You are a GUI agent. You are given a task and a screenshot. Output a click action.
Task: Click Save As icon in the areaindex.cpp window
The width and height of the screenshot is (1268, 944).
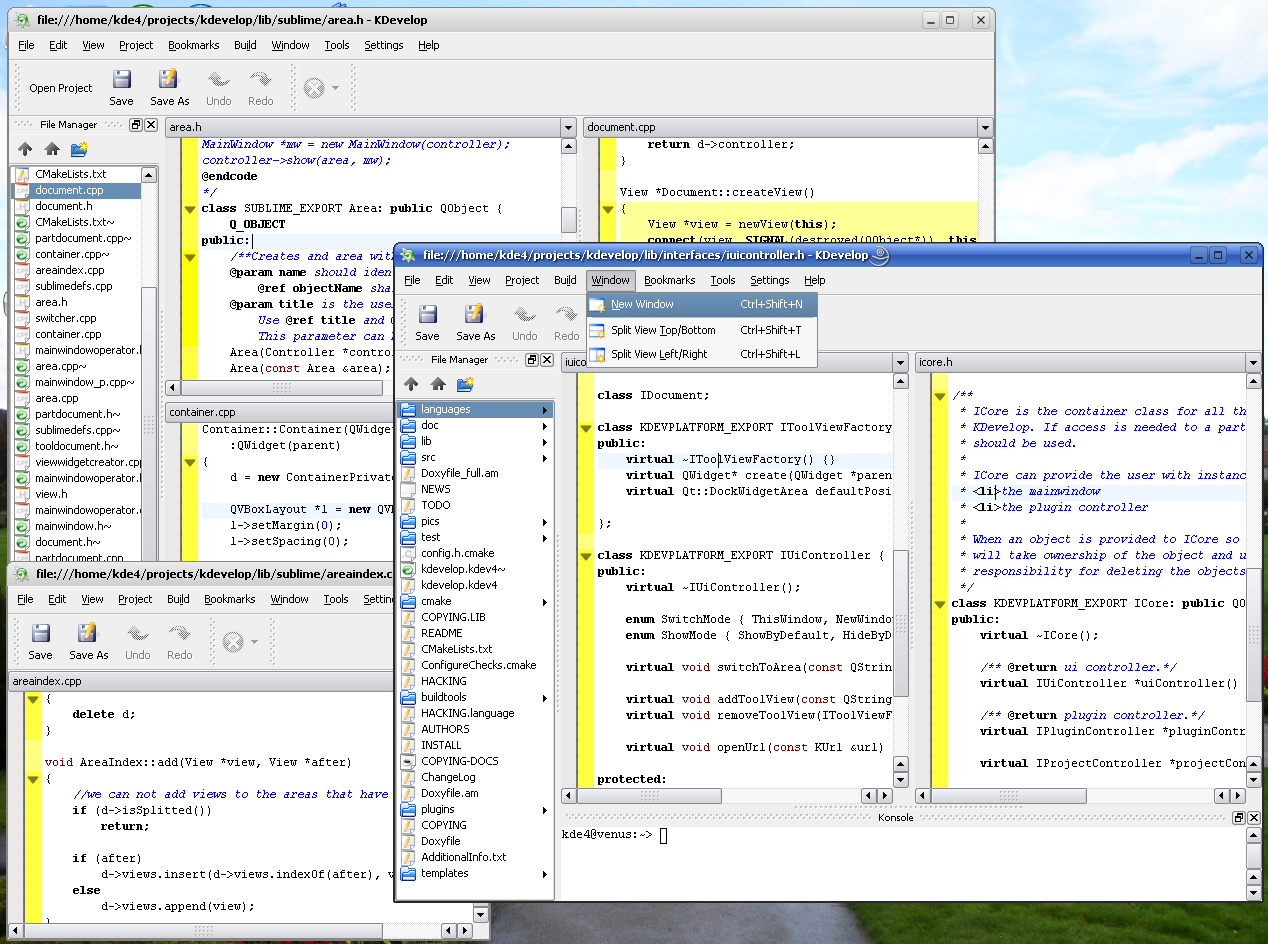click(87, 634)
